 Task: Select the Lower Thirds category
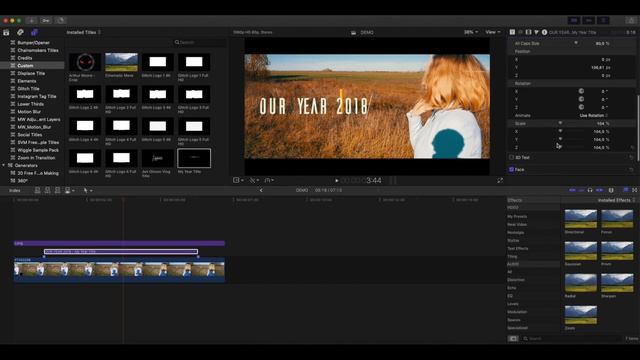[31, 104]
